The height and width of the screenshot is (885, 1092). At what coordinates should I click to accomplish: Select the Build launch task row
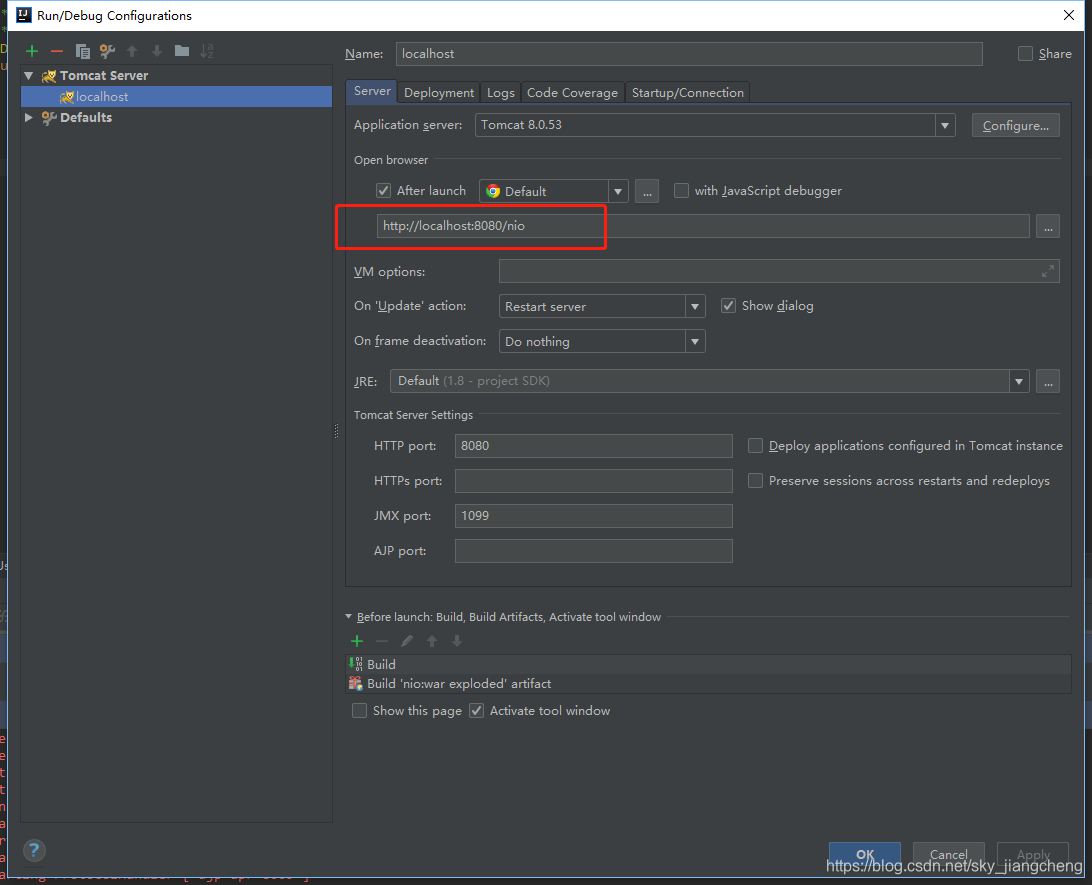(x=708, y=664)
